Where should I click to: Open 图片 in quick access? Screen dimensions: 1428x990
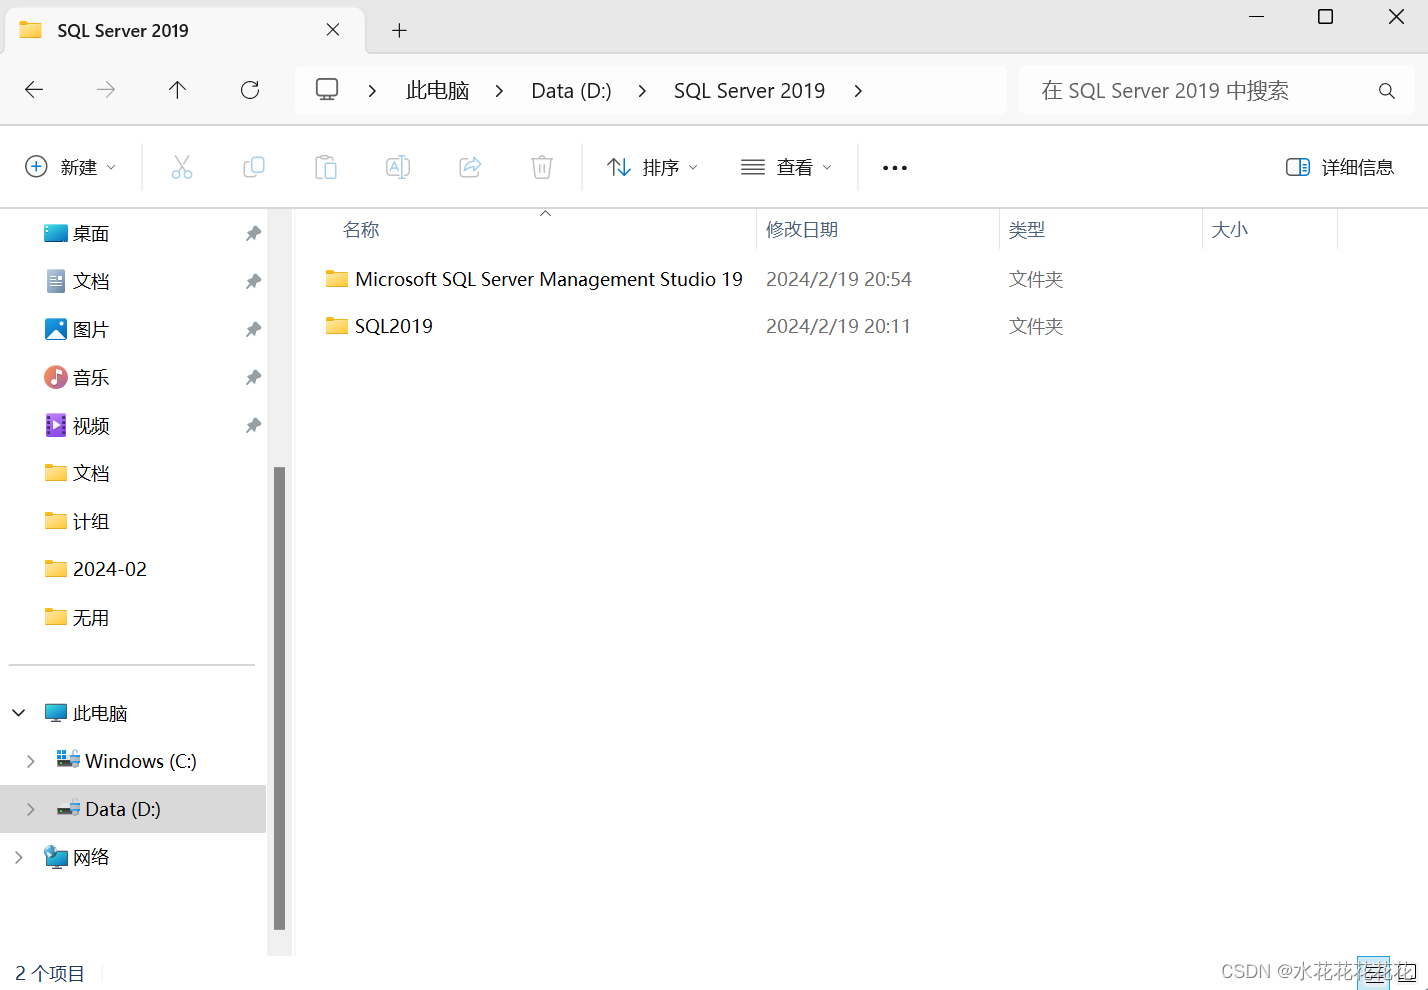(91, 329)
